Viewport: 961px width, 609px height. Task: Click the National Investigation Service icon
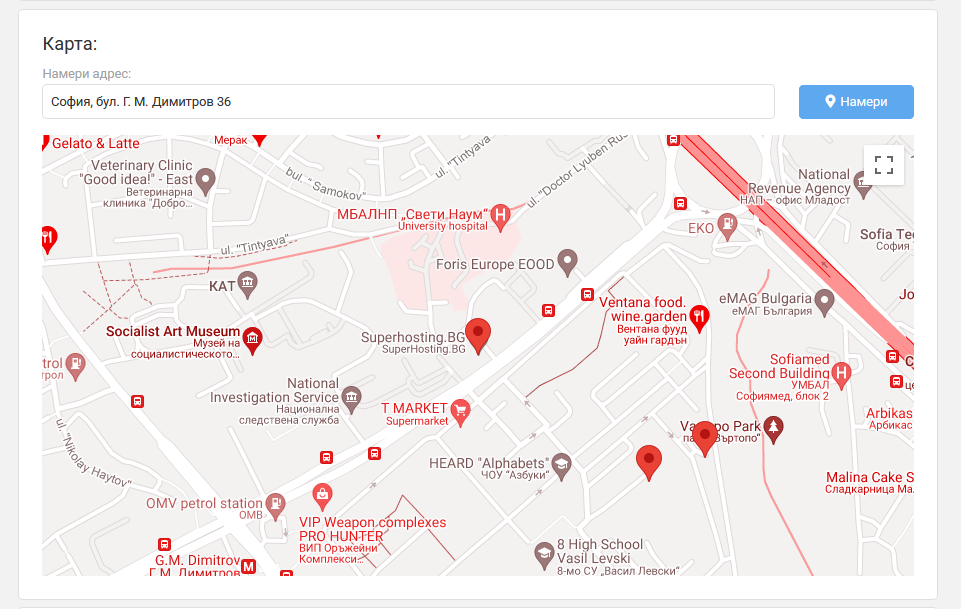[x=351, y=399]
